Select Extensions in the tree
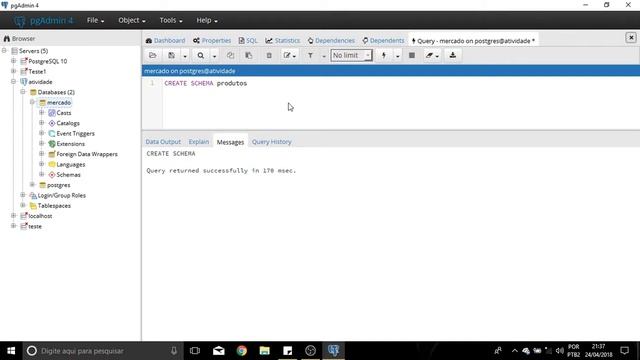The width and height of the screenshot is (640, 360). click(70, 144)
